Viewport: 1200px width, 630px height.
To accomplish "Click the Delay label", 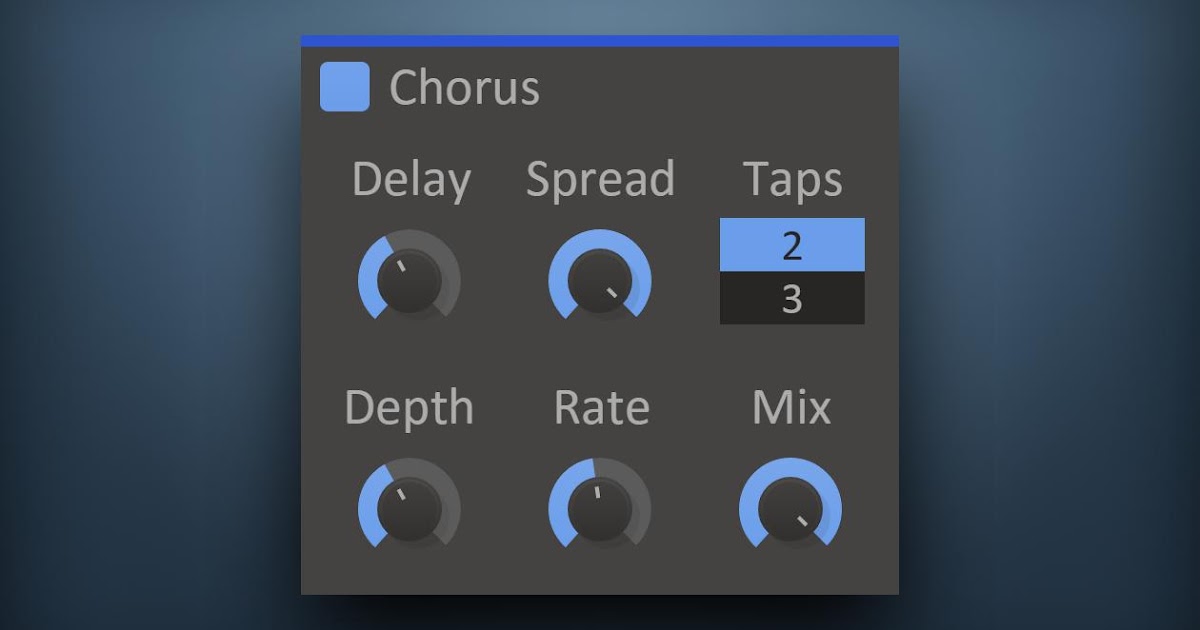I will pyautogui.click(x=411, y=181).
